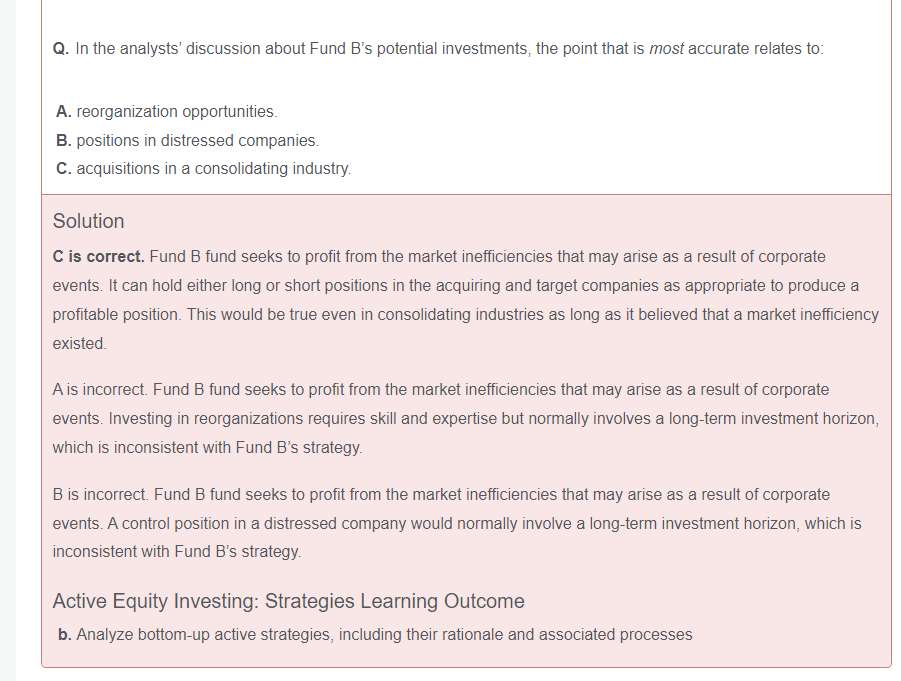
Task: Click 'inconsistent with Fund B's strategy.' final line
Action: [x=176, y=551]
